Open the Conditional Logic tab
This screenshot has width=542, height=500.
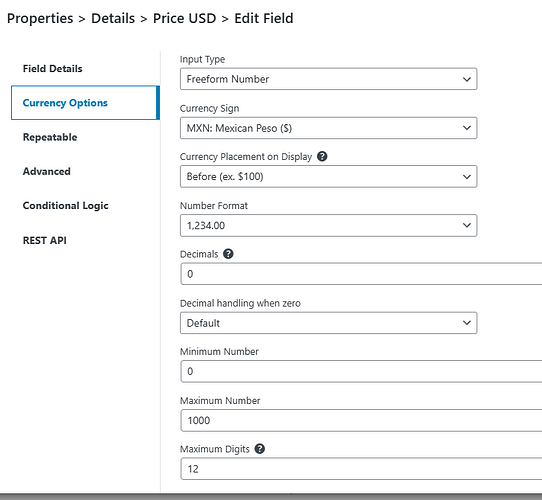click(66, 206)
